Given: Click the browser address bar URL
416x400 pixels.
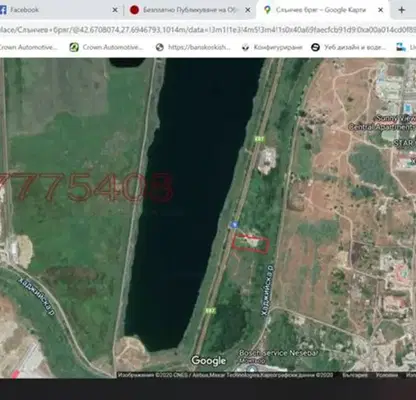Looking at the screenshot, I should coord(208,30).
